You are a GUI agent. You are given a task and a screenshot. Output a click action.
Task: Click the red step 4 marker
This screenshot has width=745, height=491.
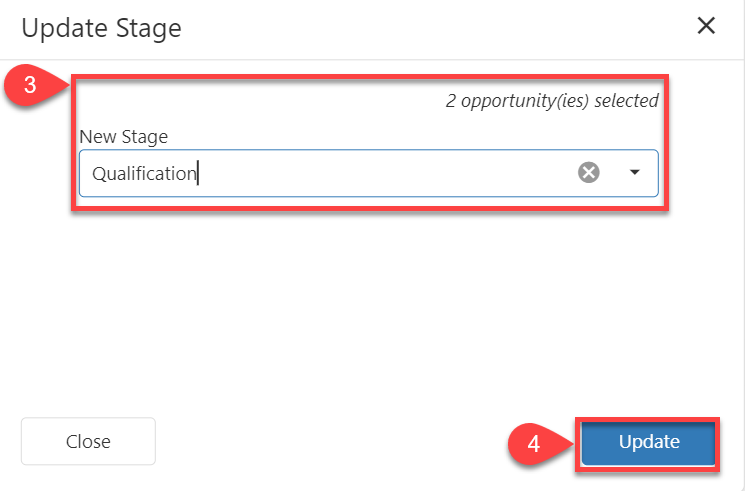(536, 443)
